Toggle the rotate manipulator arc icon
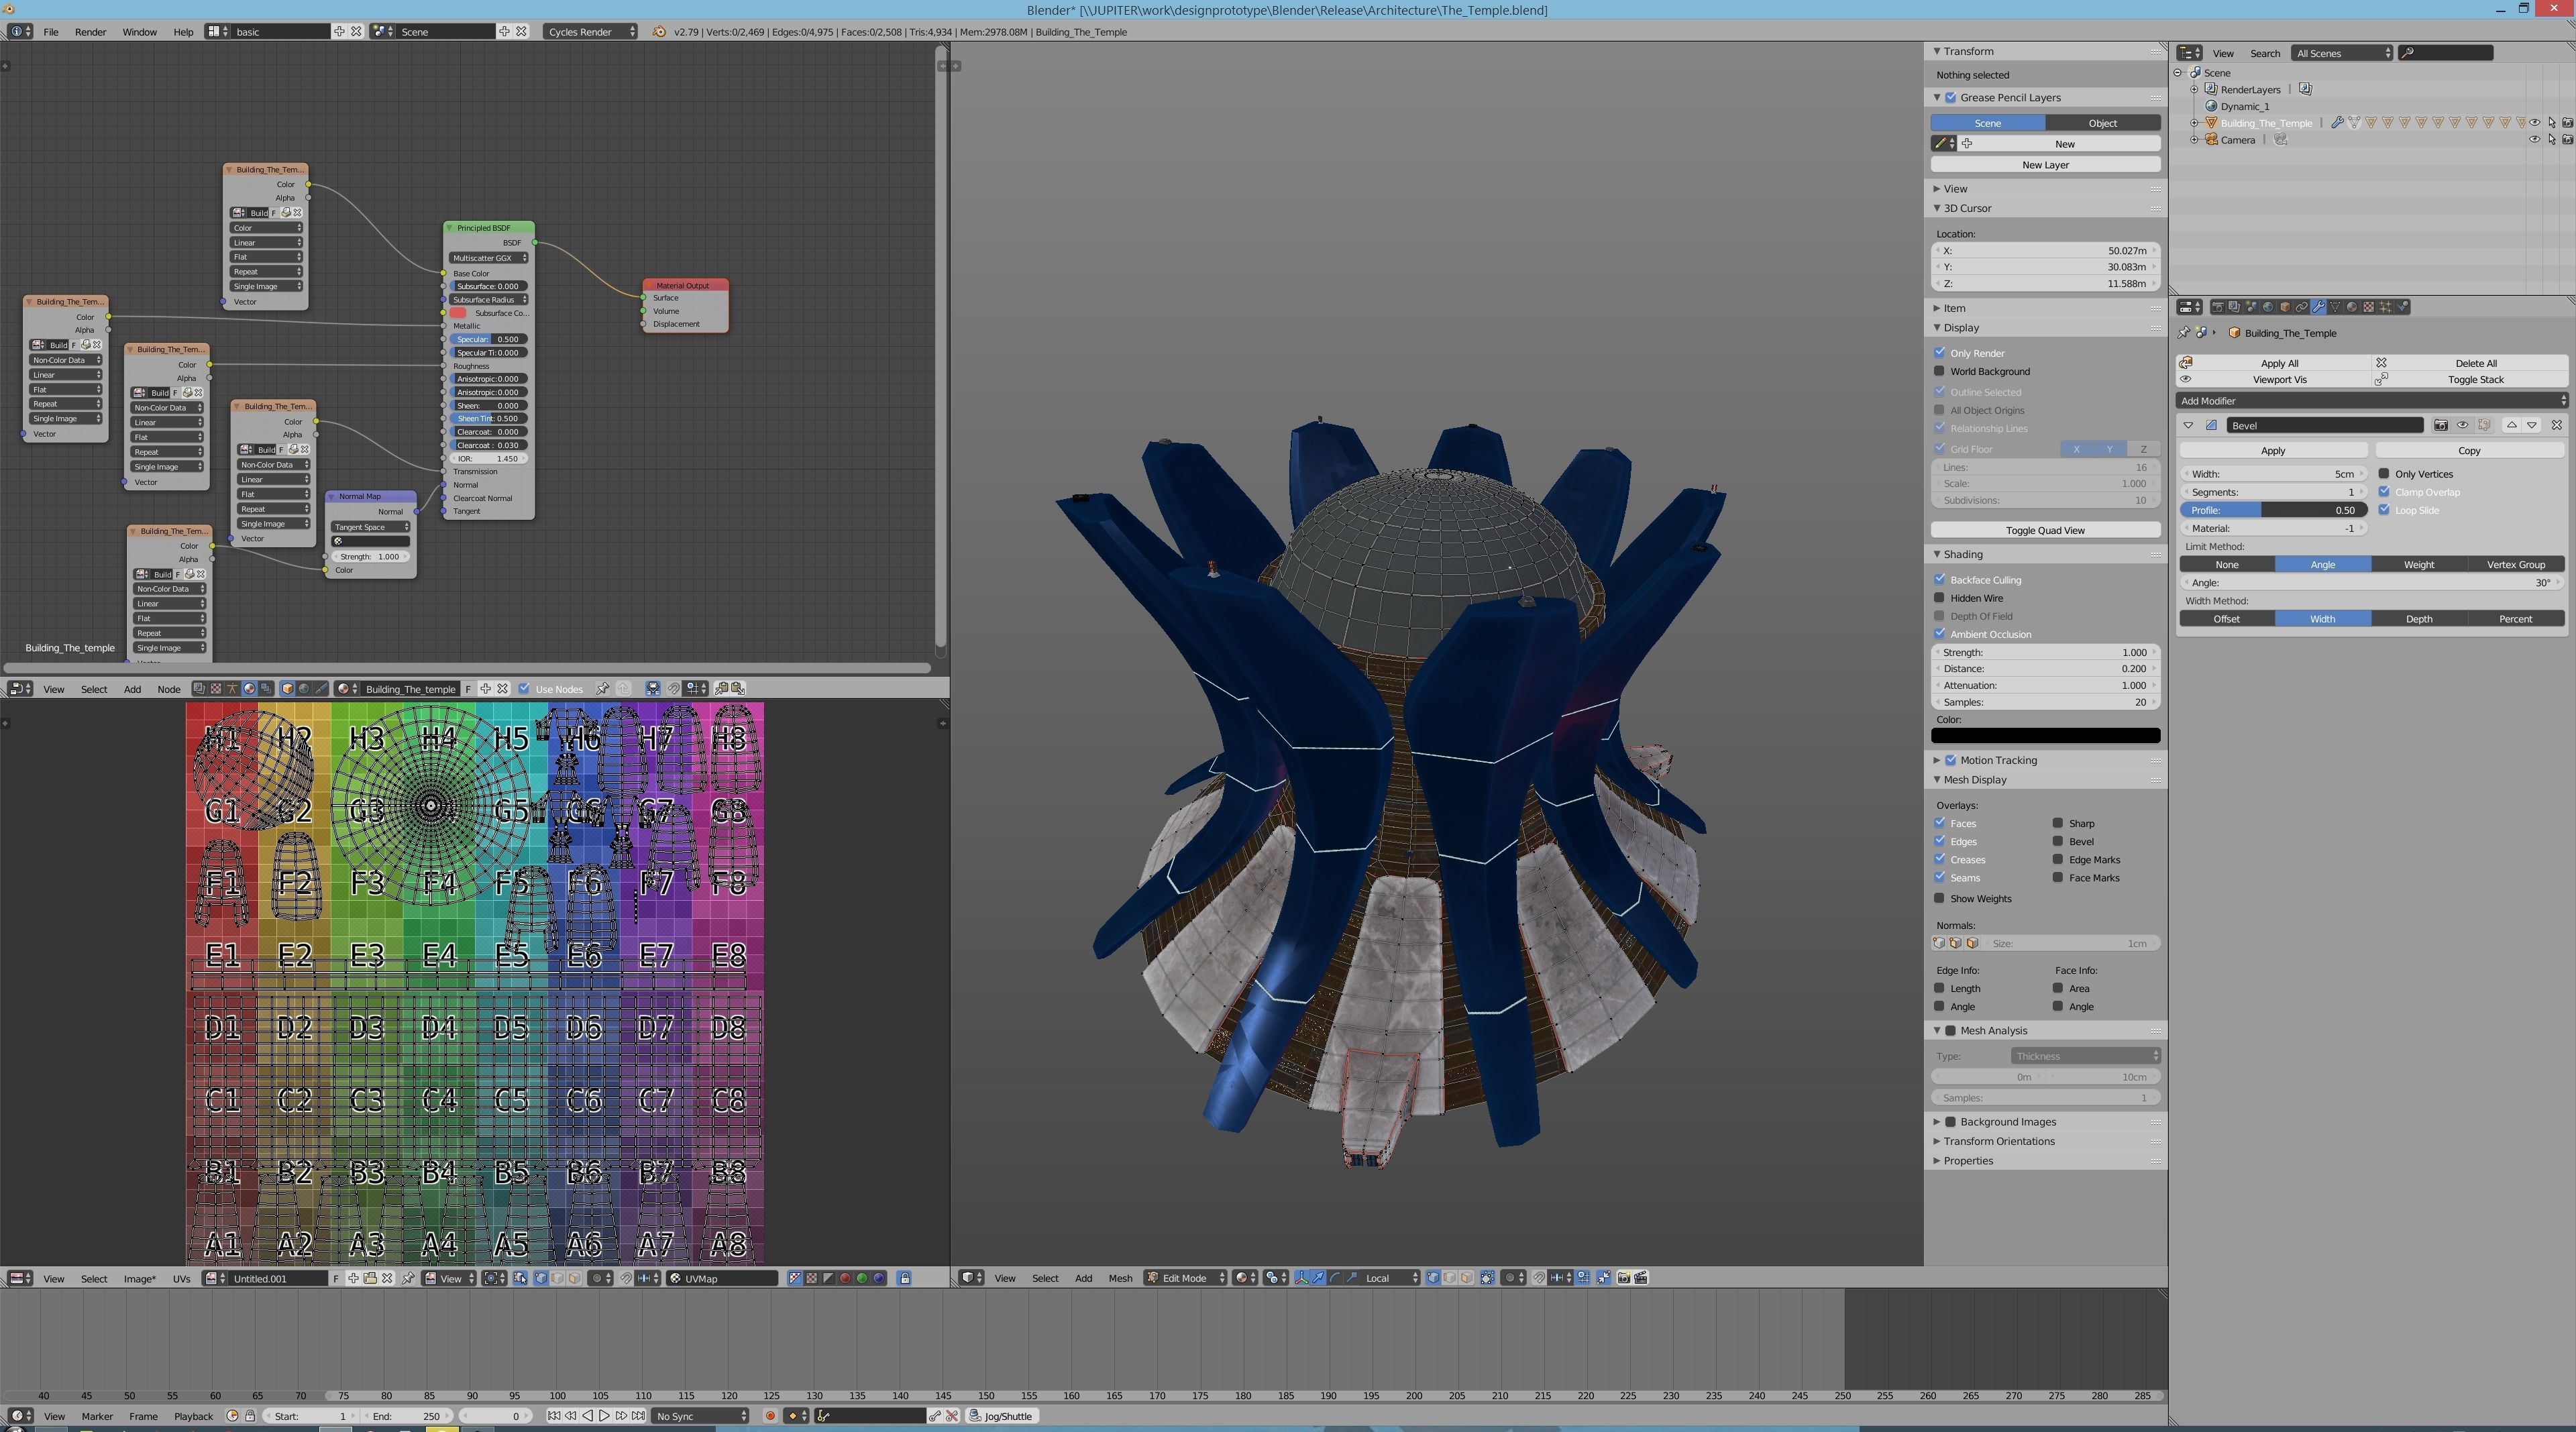The height and width of the screenshot is (1432, 2576). pyautogui.click(x=1335, y=1278)
